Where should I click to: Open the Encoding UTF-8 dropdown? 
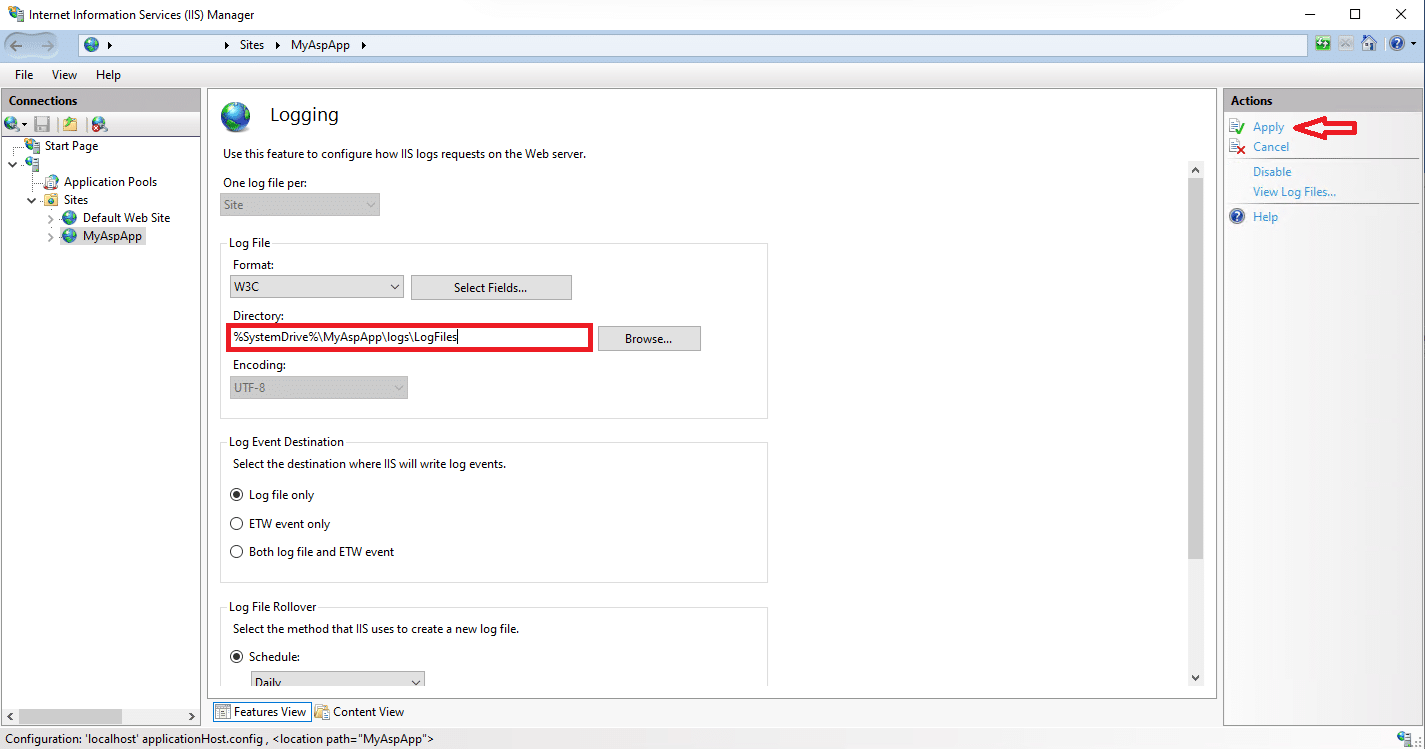click(x=319, y=387)
